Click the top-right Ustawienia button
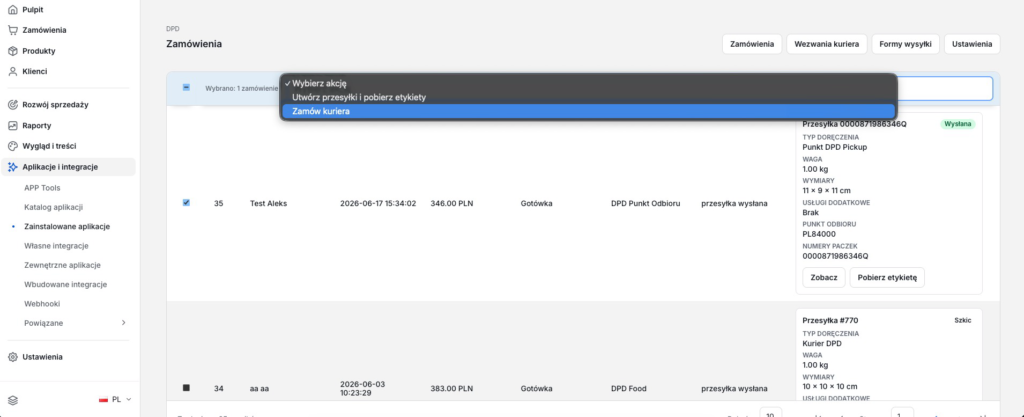 coord(972,44)
